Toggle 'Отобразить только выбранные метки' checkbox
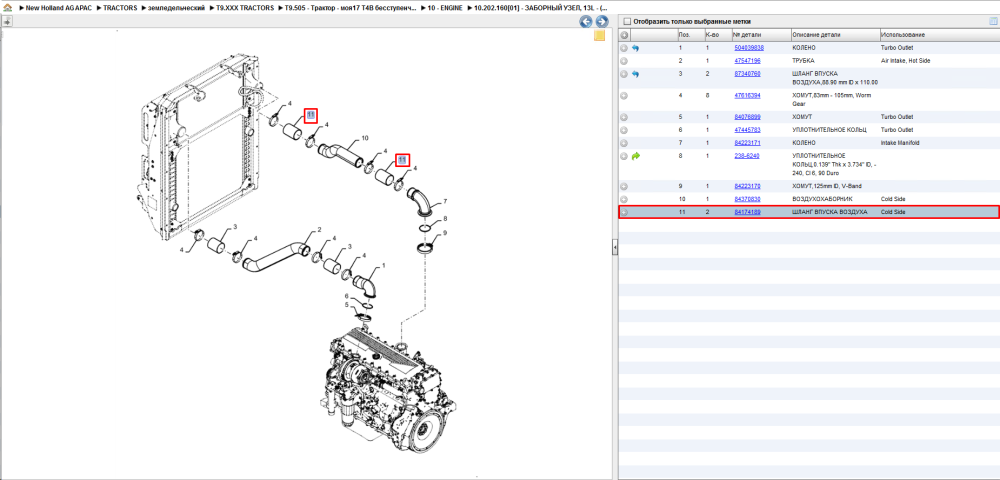Screen dimensions: 1000x480 point(627,21)
